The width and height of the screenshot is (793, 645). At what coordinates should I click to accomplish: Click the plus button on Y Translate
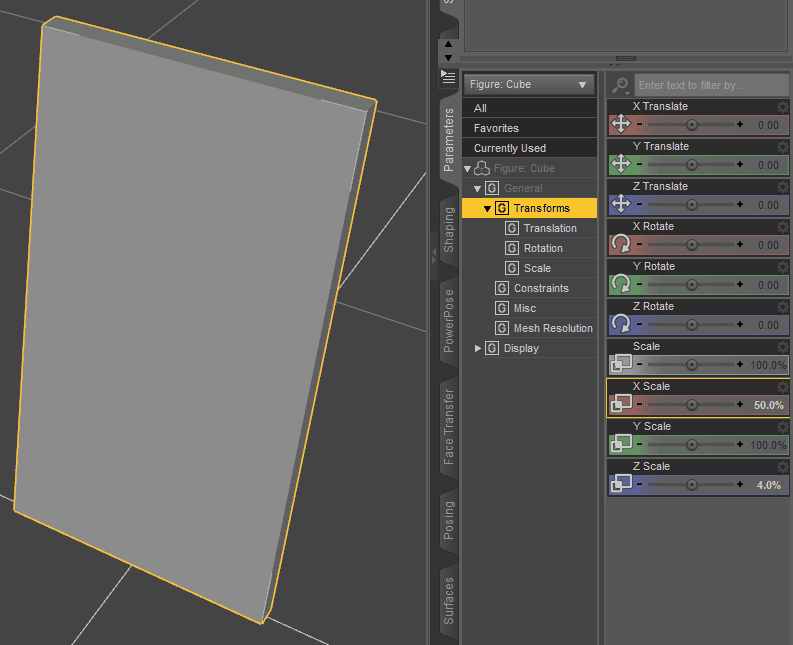point(740,165)
